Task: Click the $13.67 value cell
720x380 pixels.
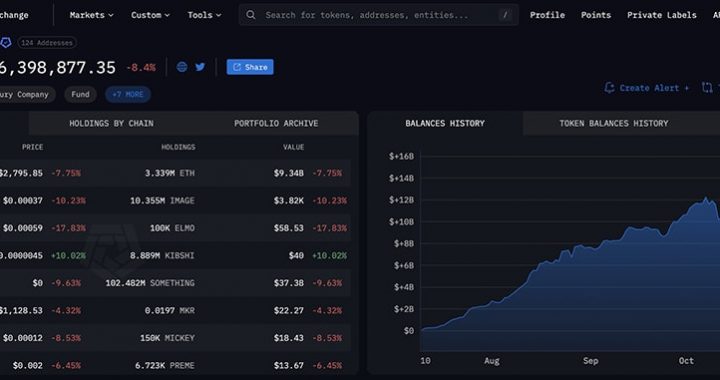Action: [288, 366]
